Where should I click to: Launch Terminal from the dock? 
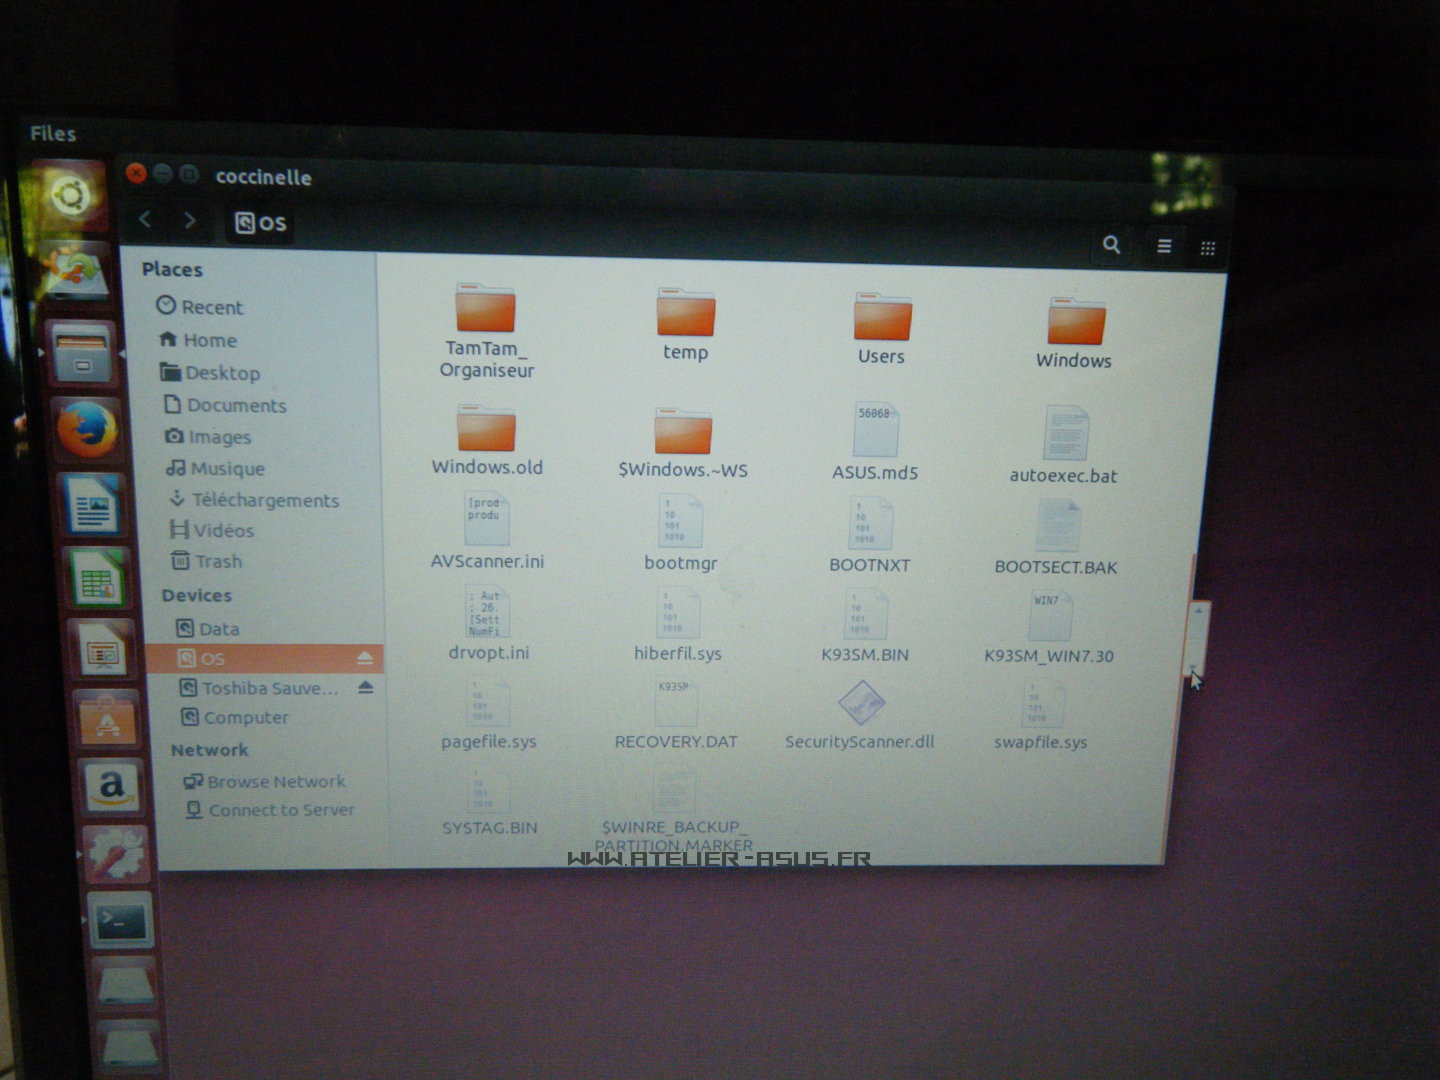[x=120, y=921]
